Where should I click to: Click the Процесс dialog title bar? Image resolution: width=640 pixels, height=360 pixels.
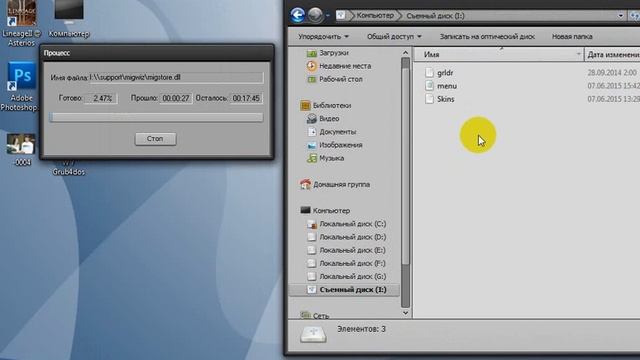coord(157,53)
